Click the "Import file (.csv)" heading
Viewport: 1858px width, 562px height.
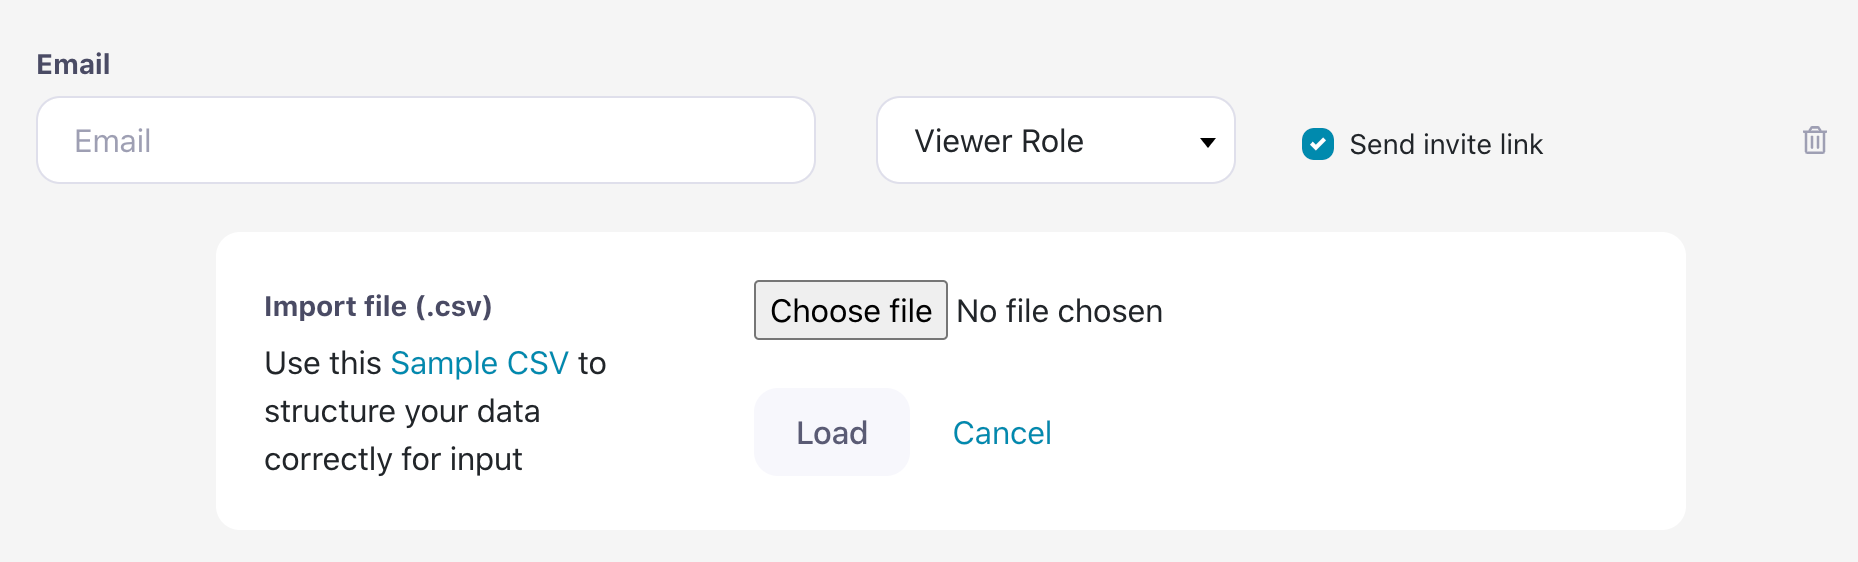[378, 306]
